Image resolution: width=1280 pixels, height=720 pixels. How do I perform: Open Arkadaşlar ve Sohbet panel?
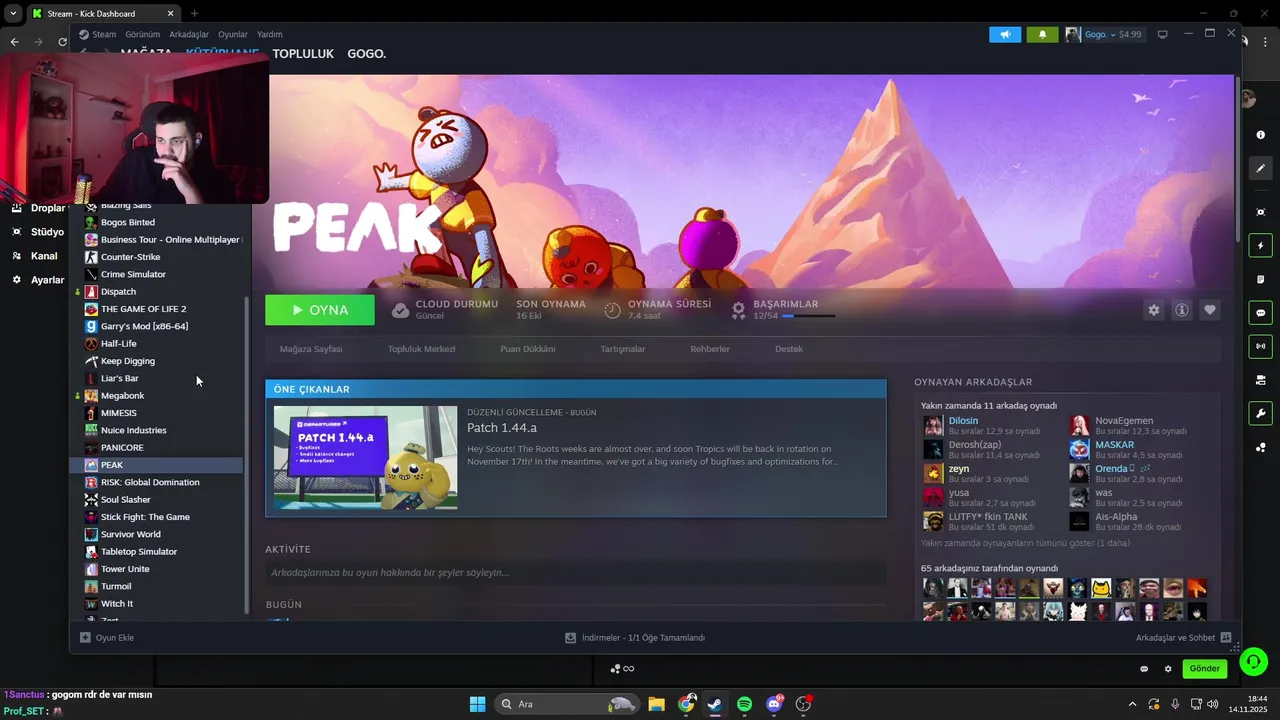pyautogui.click(x=1183, y=638)
